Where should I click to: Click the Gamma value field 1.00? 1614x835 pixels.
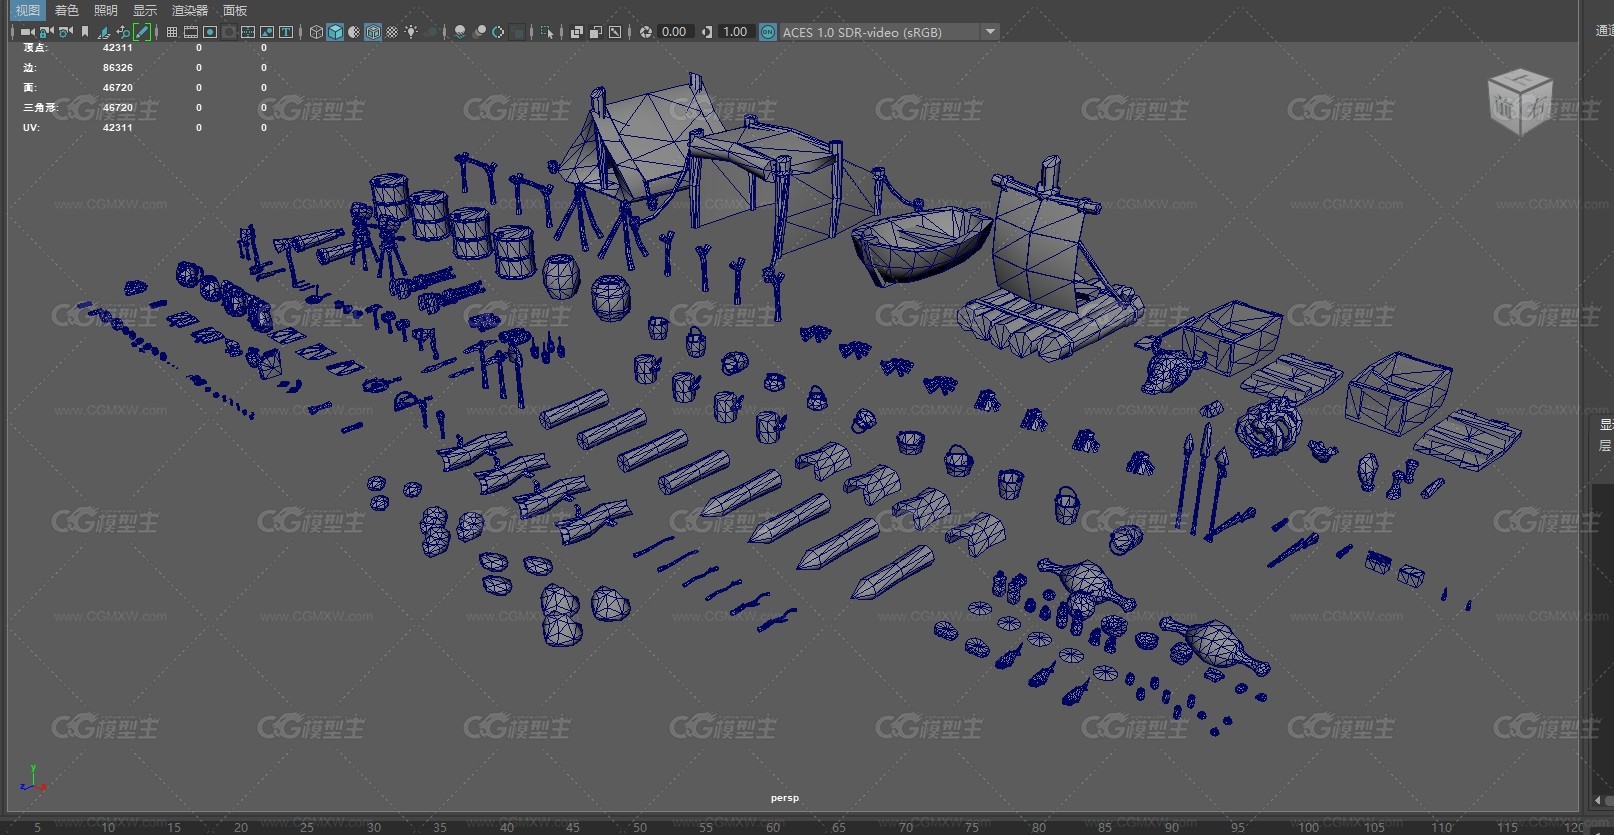coord(736,32)
